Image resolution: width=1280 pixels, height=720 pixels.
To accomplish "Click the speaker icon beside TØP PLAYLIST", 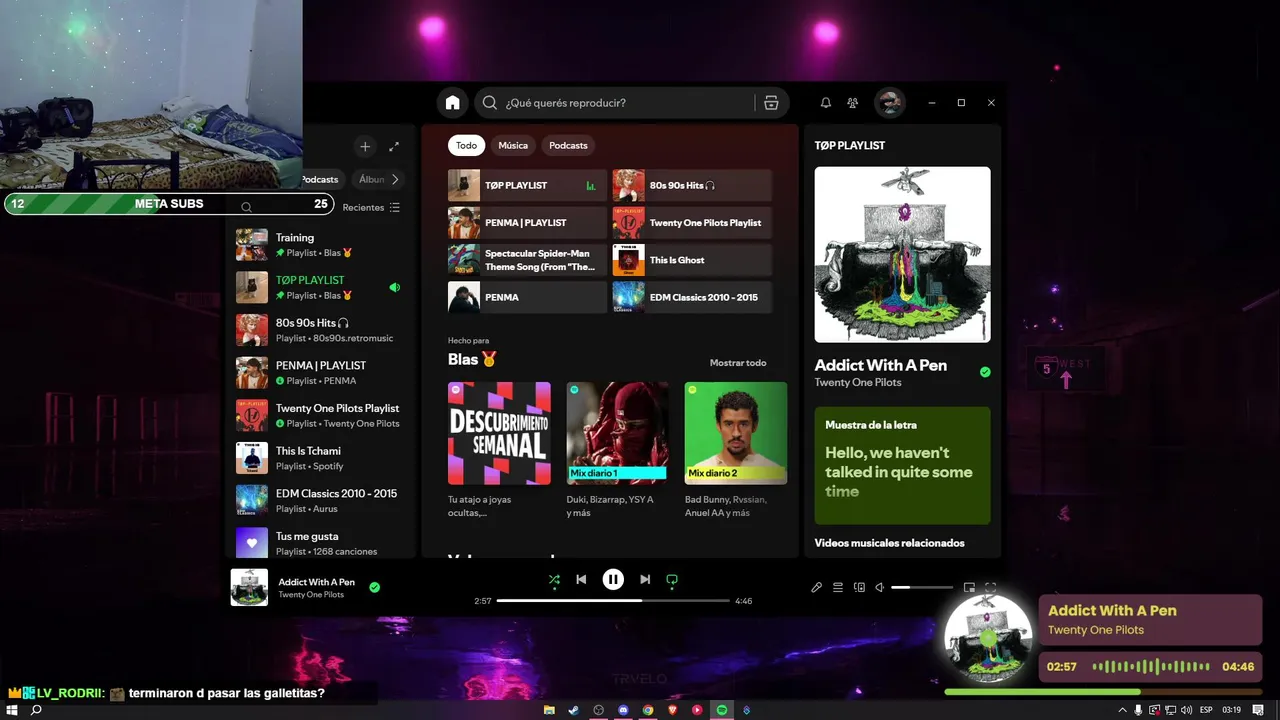I will (394, 288).
